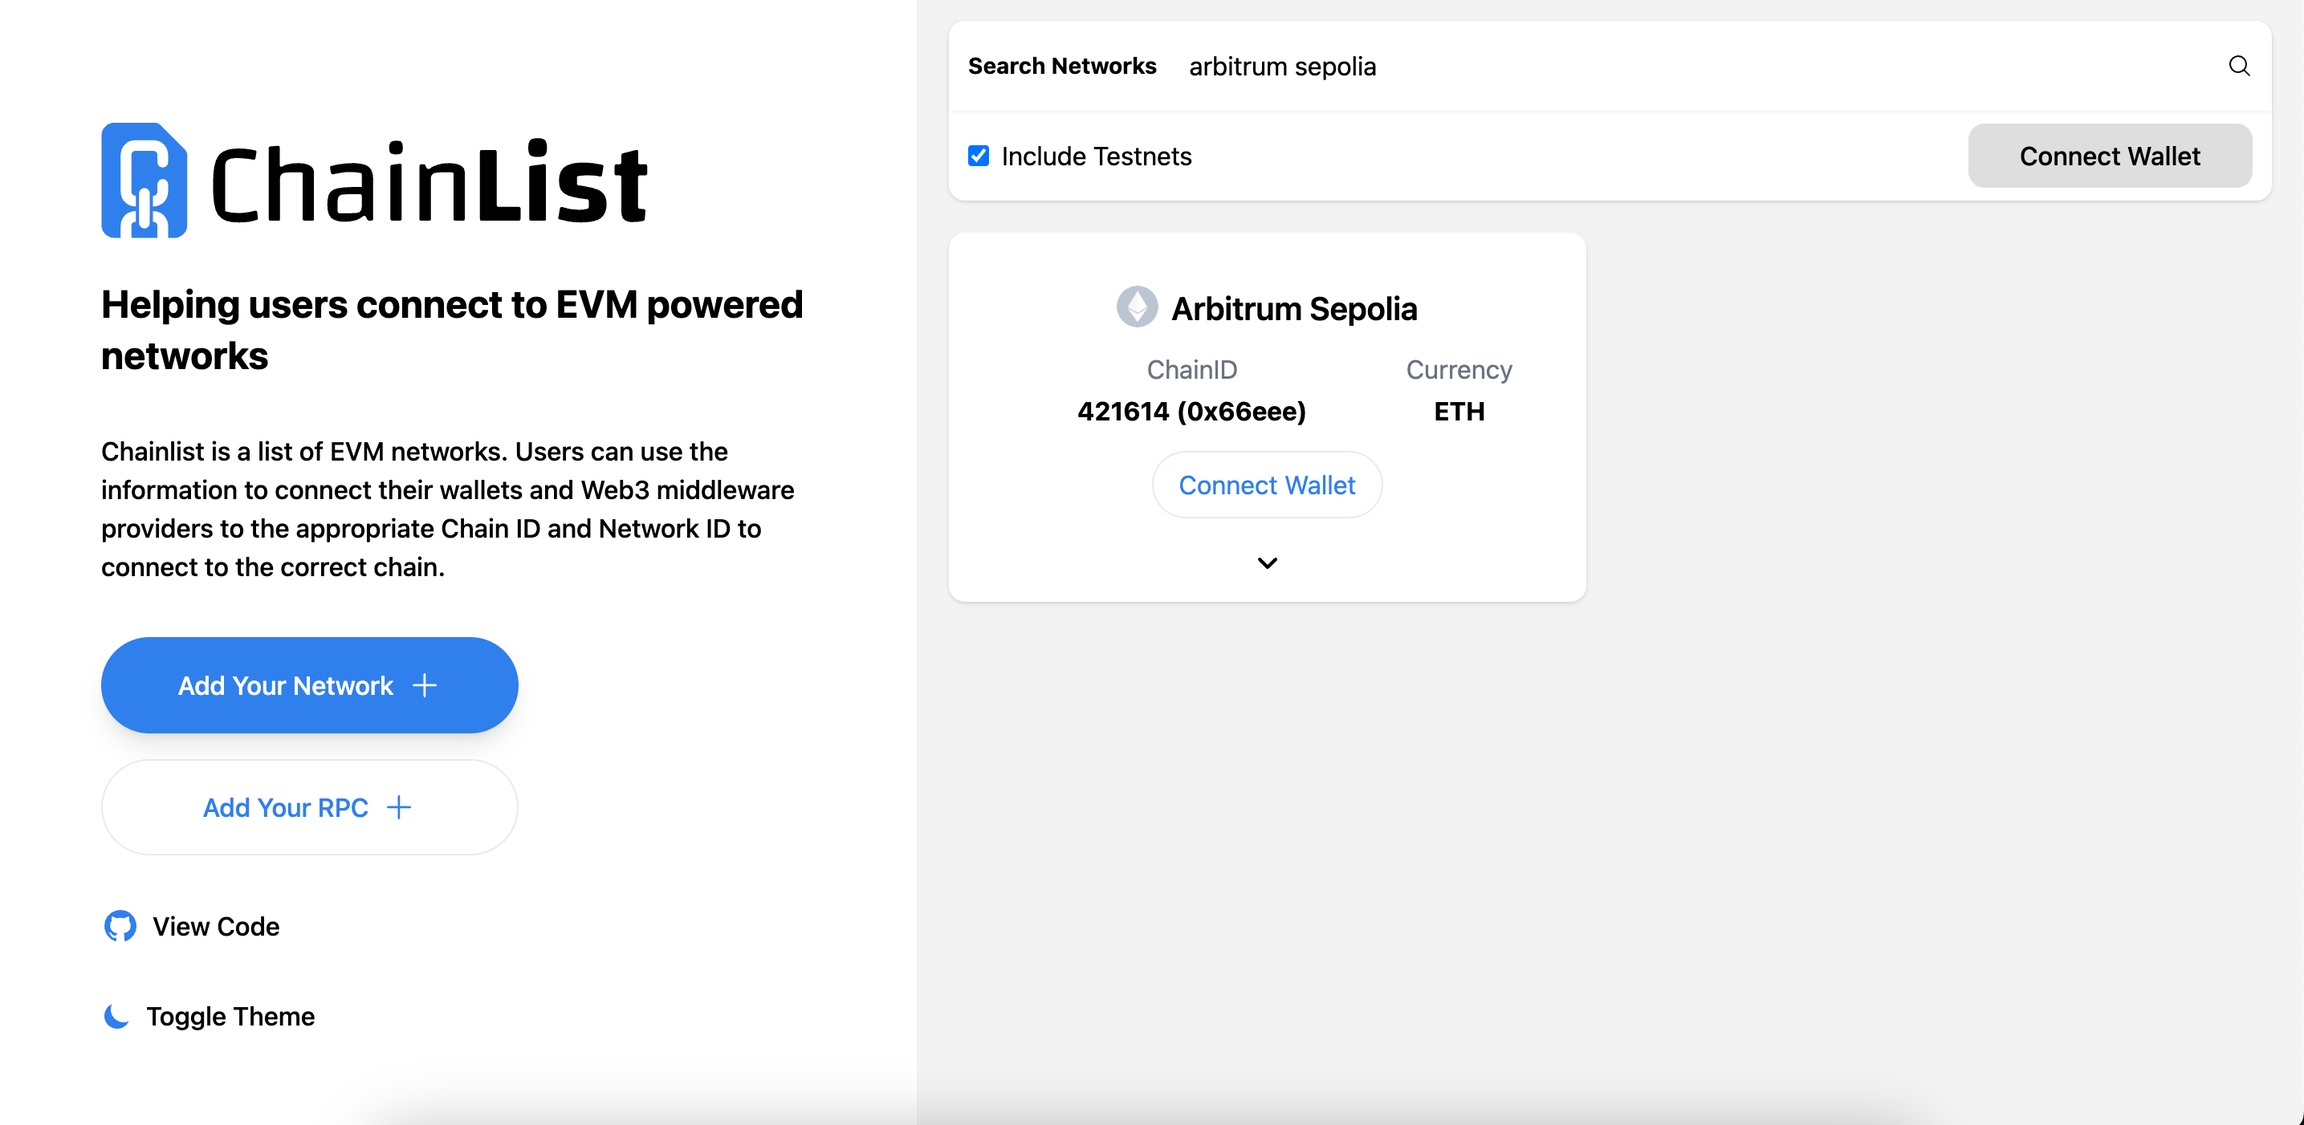Uncheck the Include Testnets checkbox
The height and width of the screenshot is (1125, 2304).
tap(978, 156)
